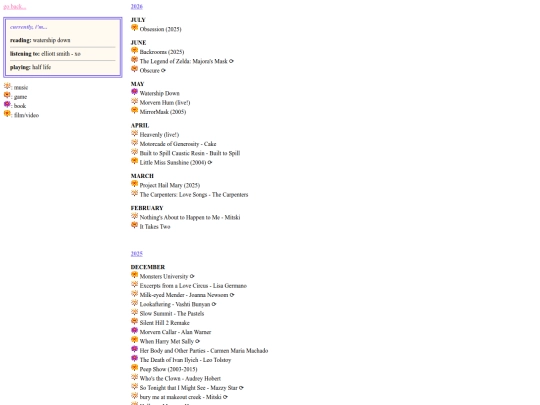Click the flower icon beside Obsession (2025)

(x=135, y=28)
